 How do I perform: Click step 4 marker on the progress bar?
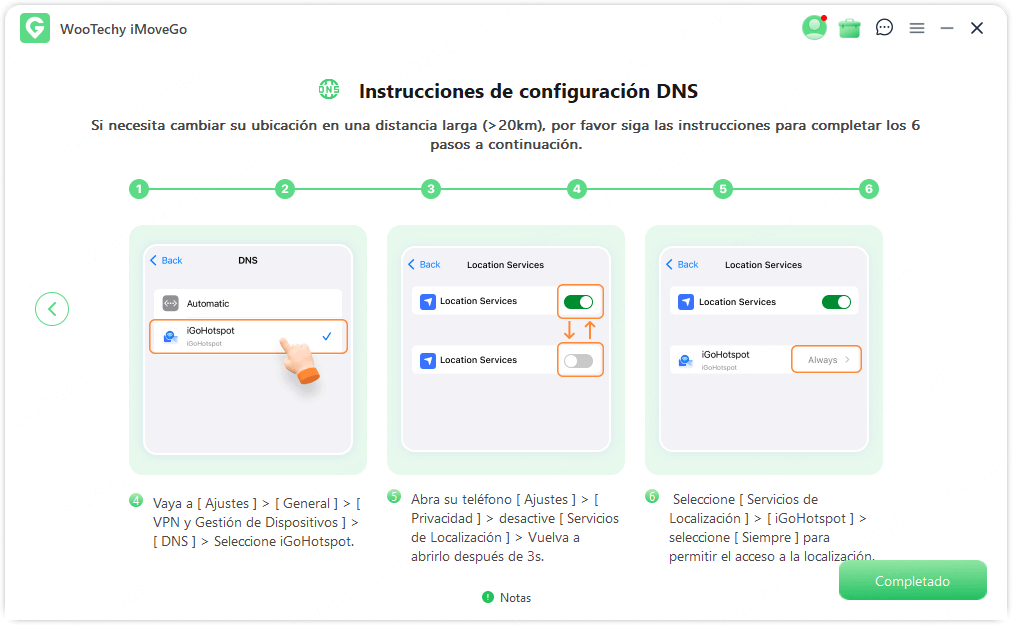click(x=577, y=188)
